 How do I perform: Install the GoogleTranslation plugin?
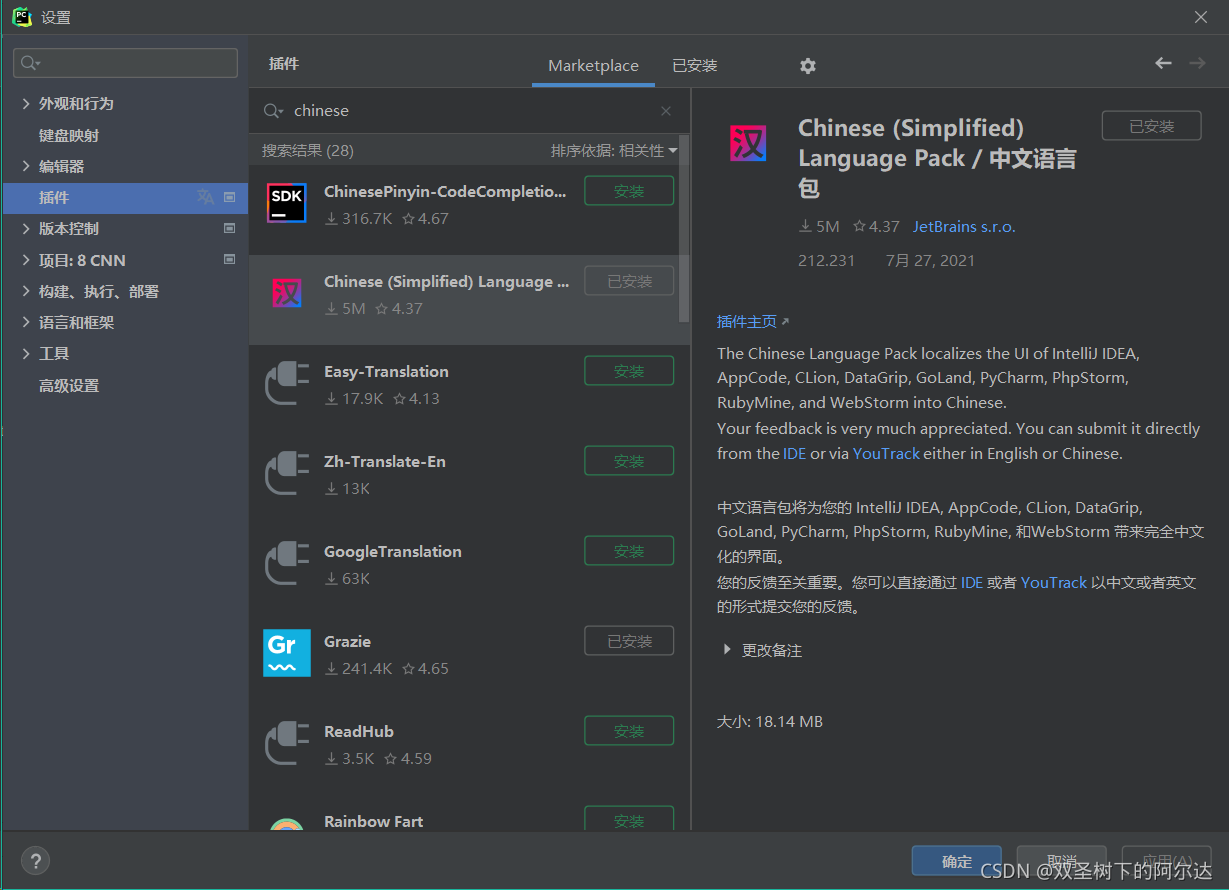629,551
